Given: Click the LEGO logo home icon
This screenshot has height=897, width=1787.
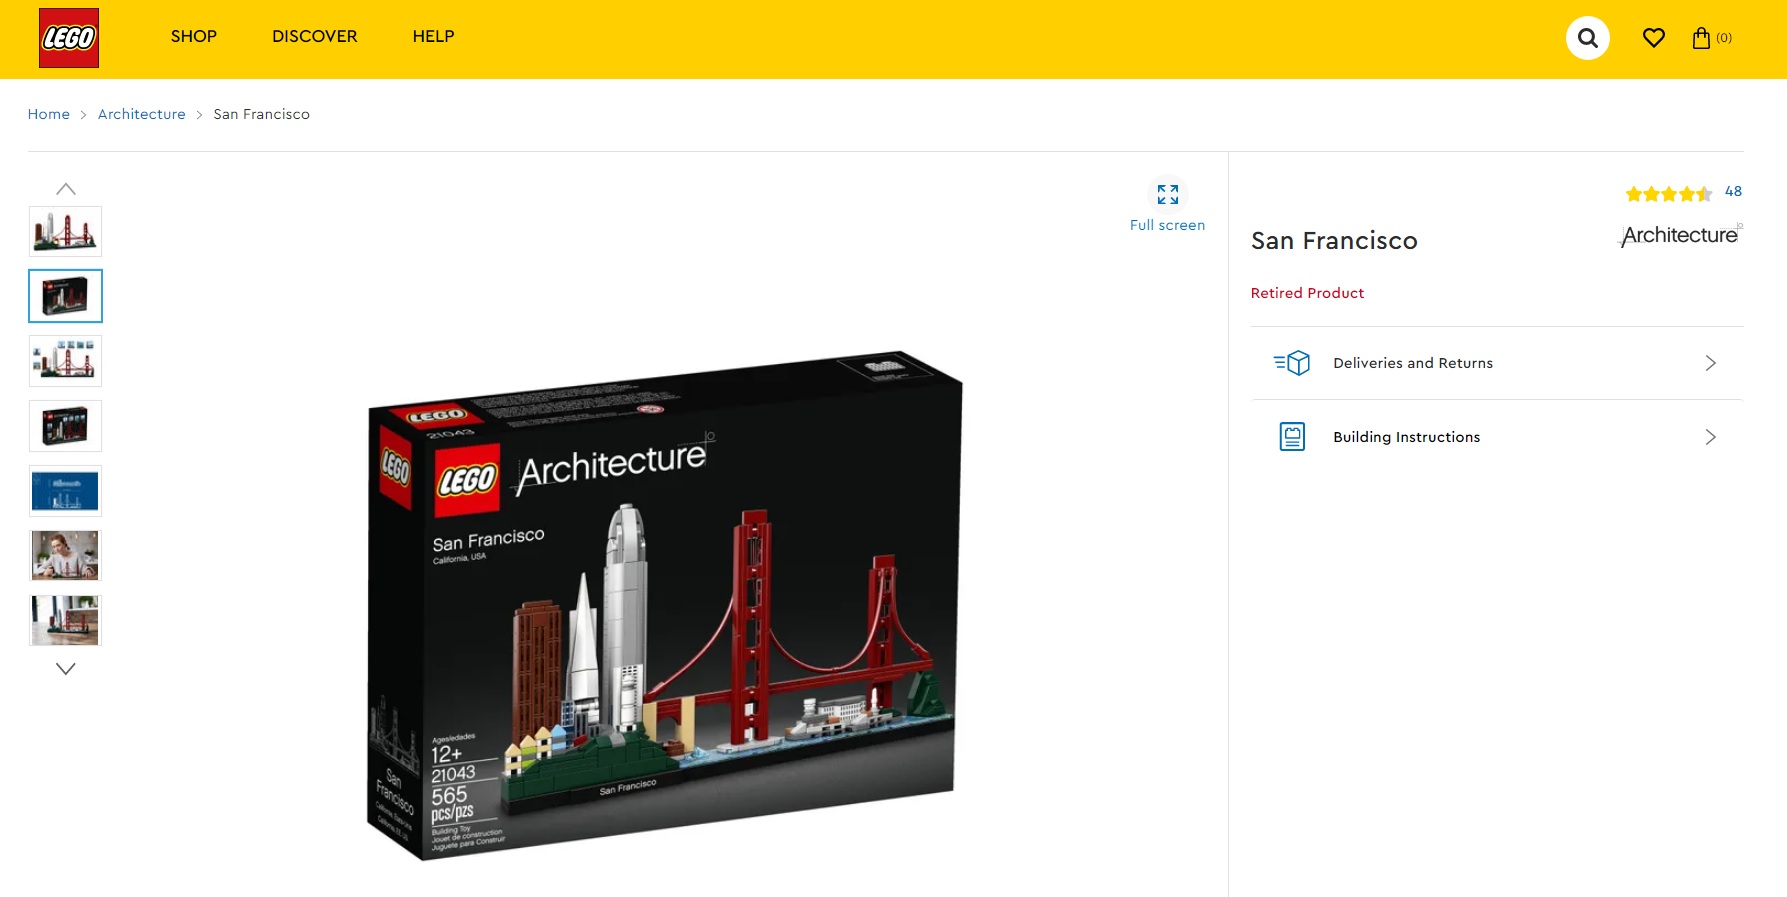Looking at the screenshot, I should click(x=69, y=38).
